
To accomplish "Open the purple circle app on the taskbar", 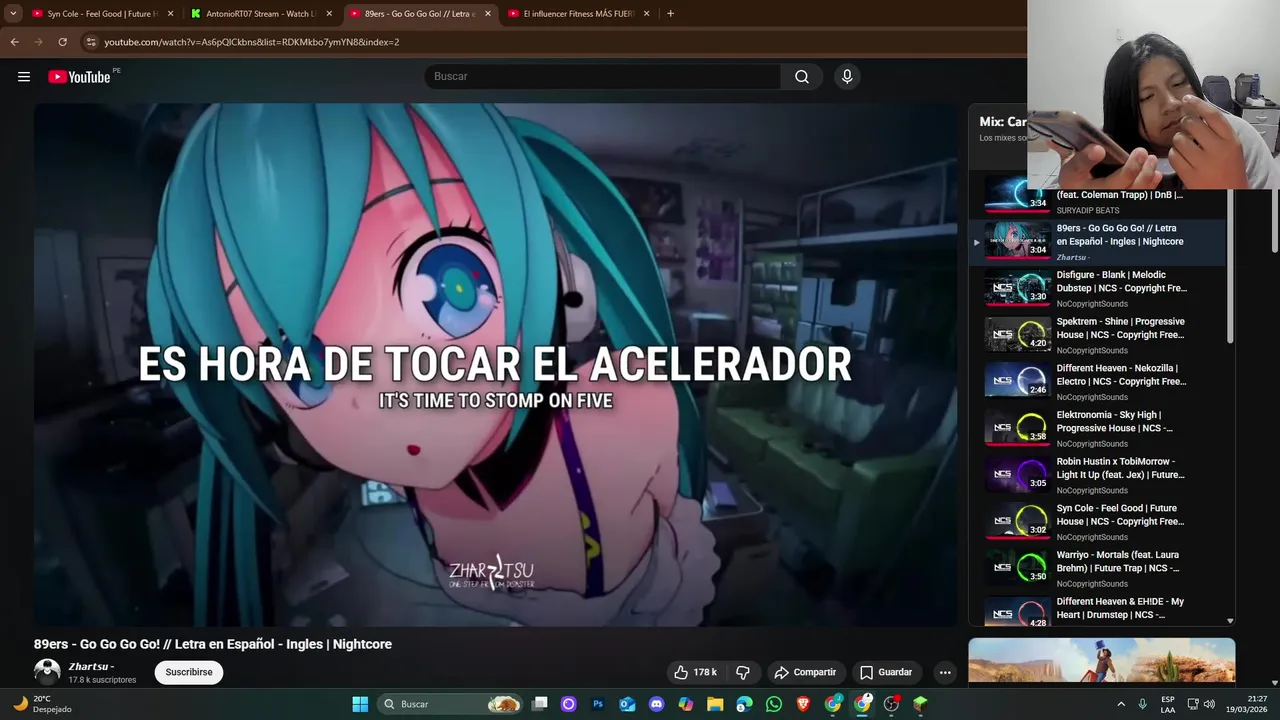I will (x=569, y=704).
